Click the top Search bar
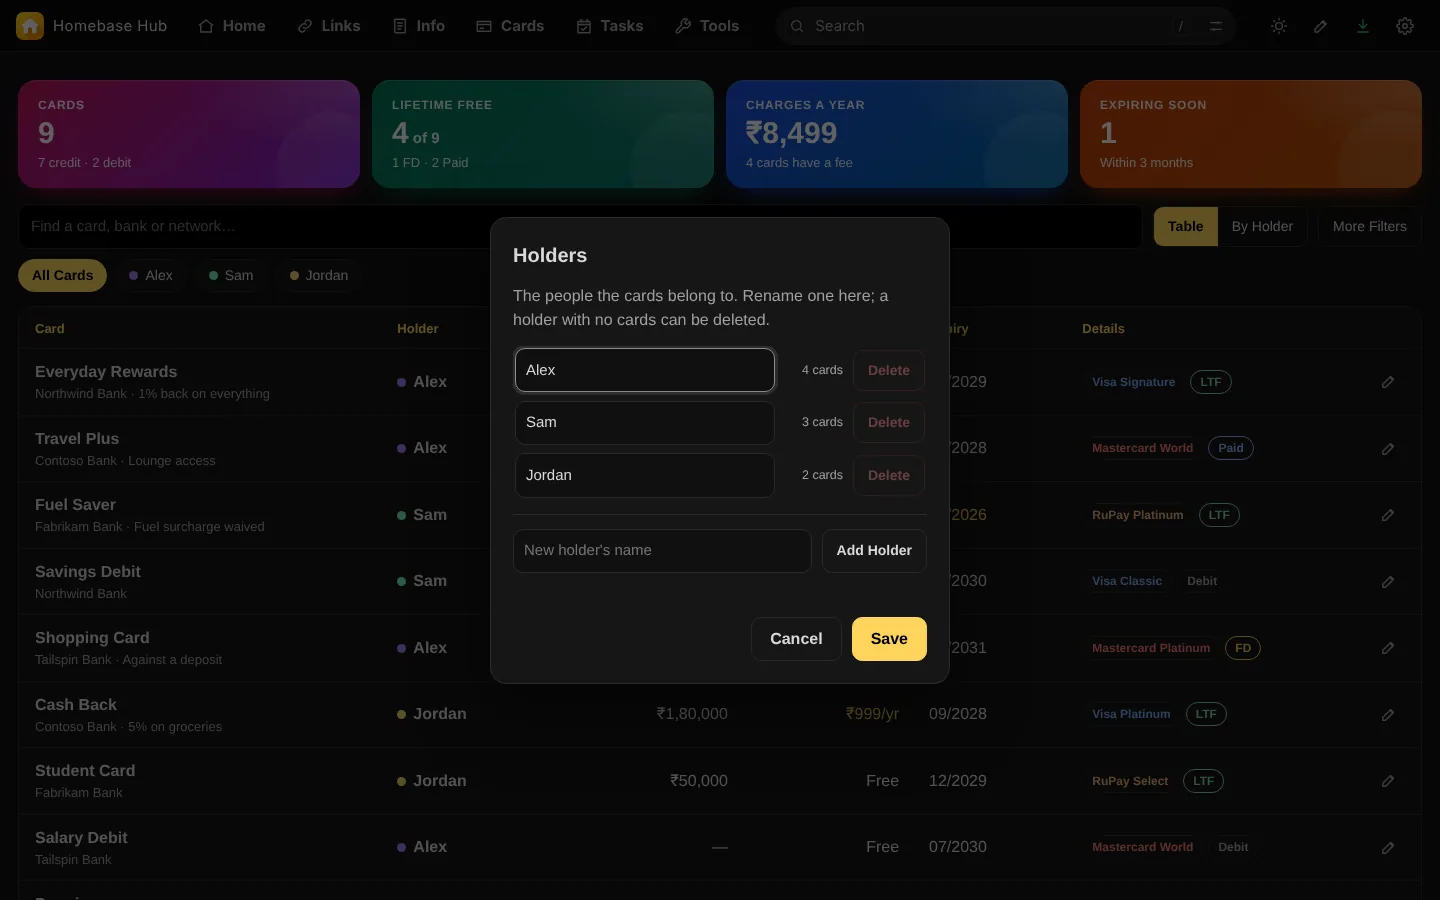1440x900 pixels. 1006,26
